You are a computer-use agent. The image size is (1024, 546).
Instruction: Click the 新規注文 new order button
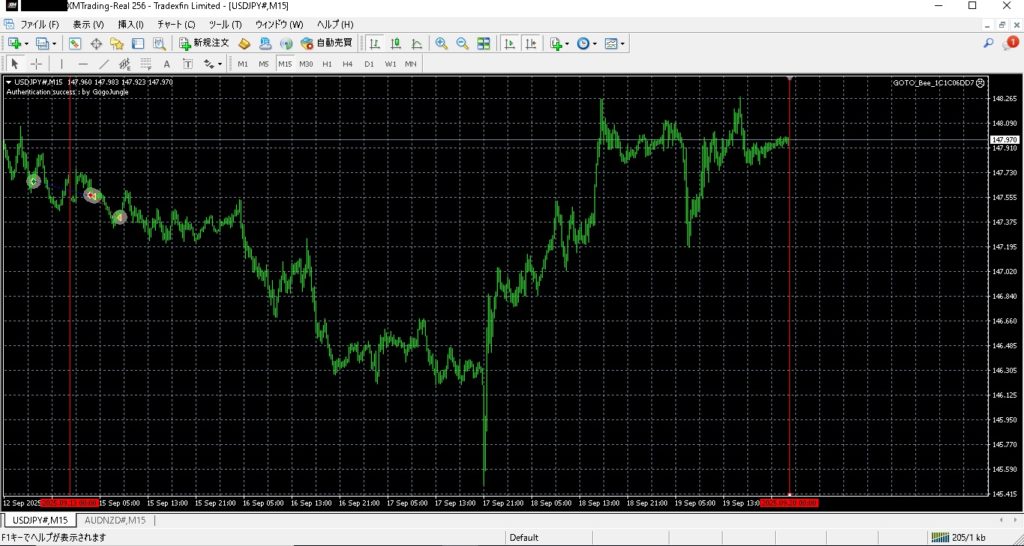[204, 44]
